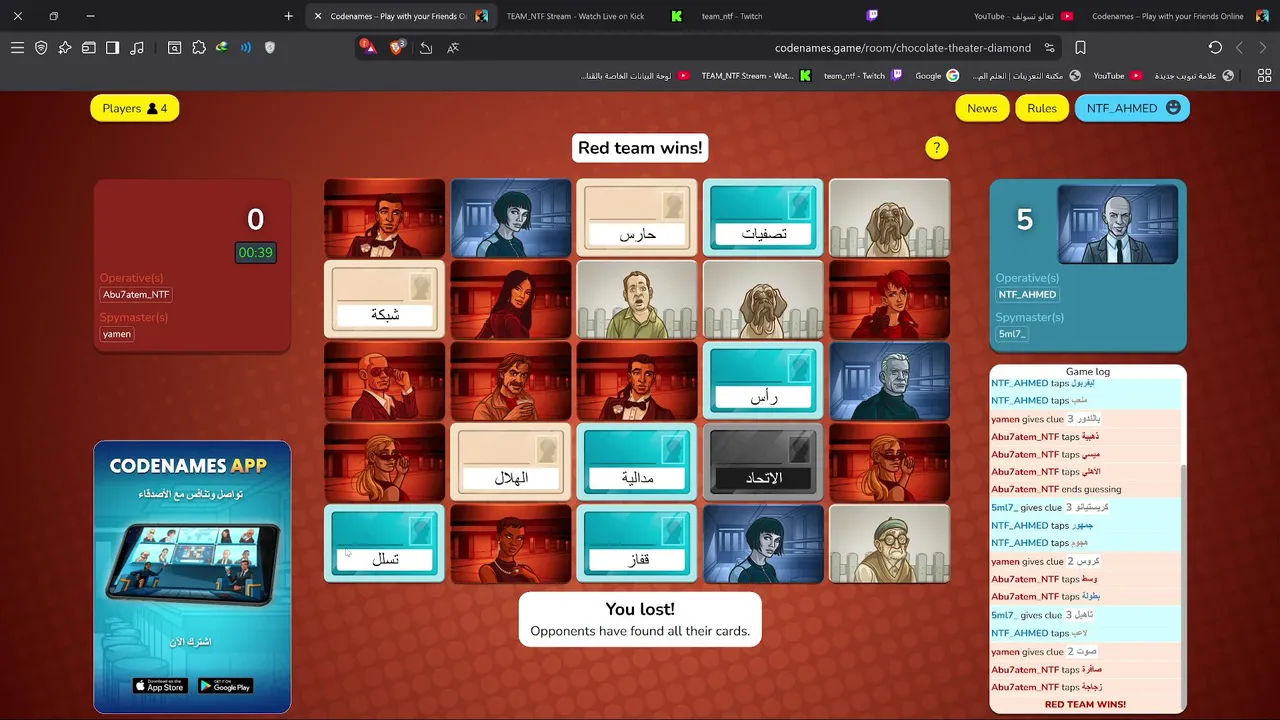The height and width of the screenshot is (720, 1280).
Task: Select the الهلال word card
Action: tap(511, 462)
